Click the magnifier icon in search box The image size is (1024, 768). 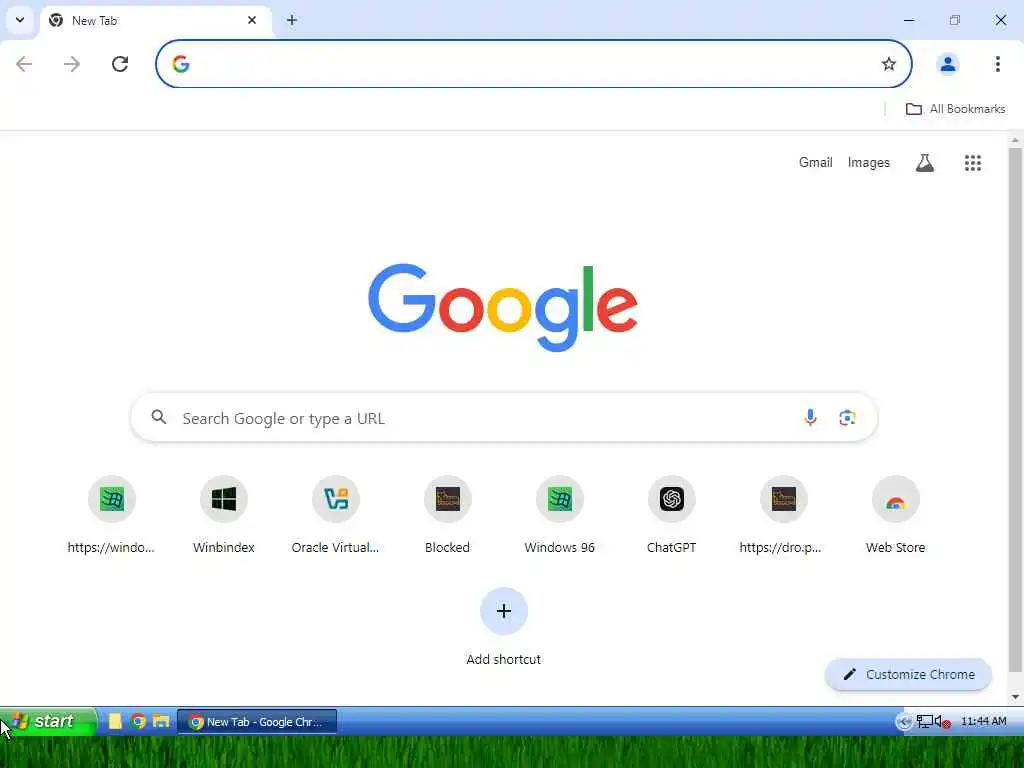[x=159, y=417]
